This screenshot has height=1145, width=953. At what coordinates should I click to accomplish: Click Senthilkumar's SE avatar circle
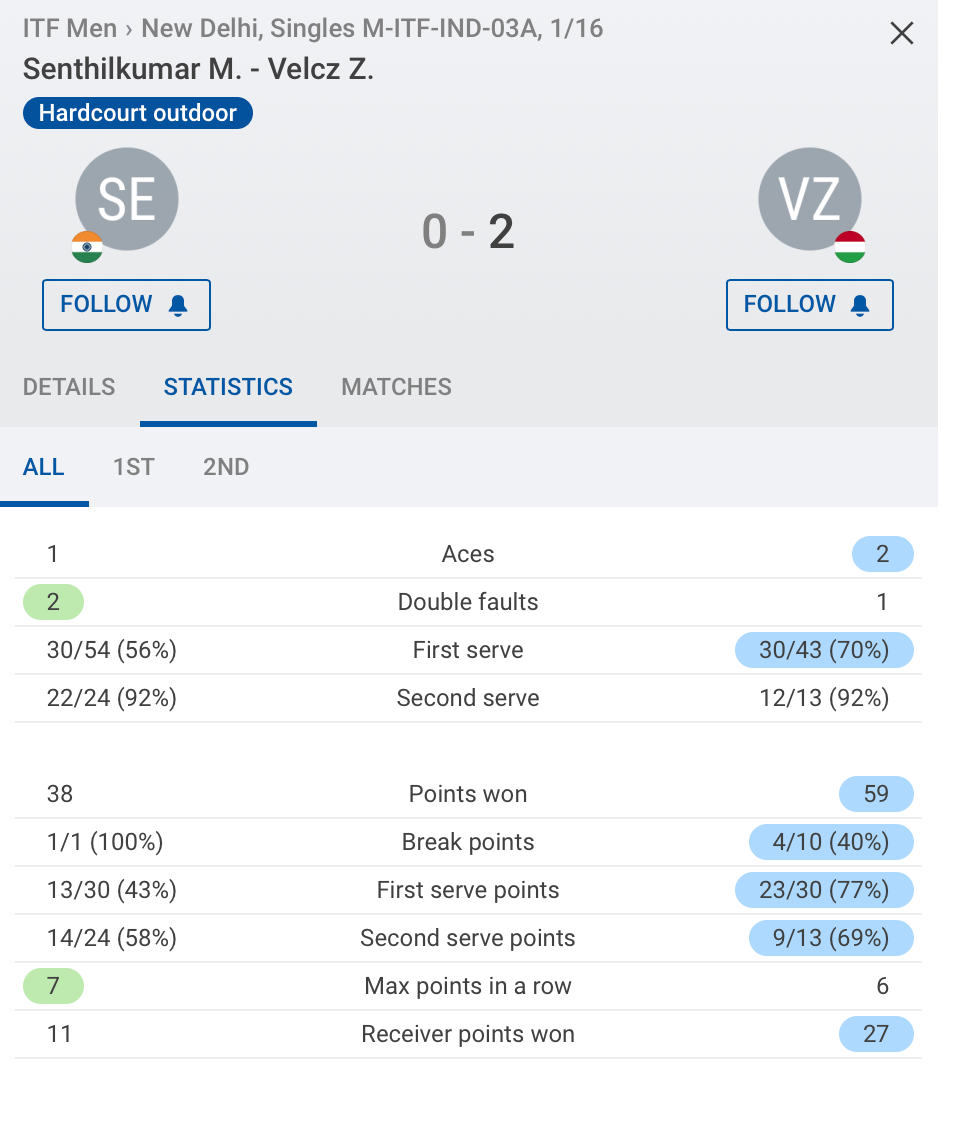pos(127,198)
